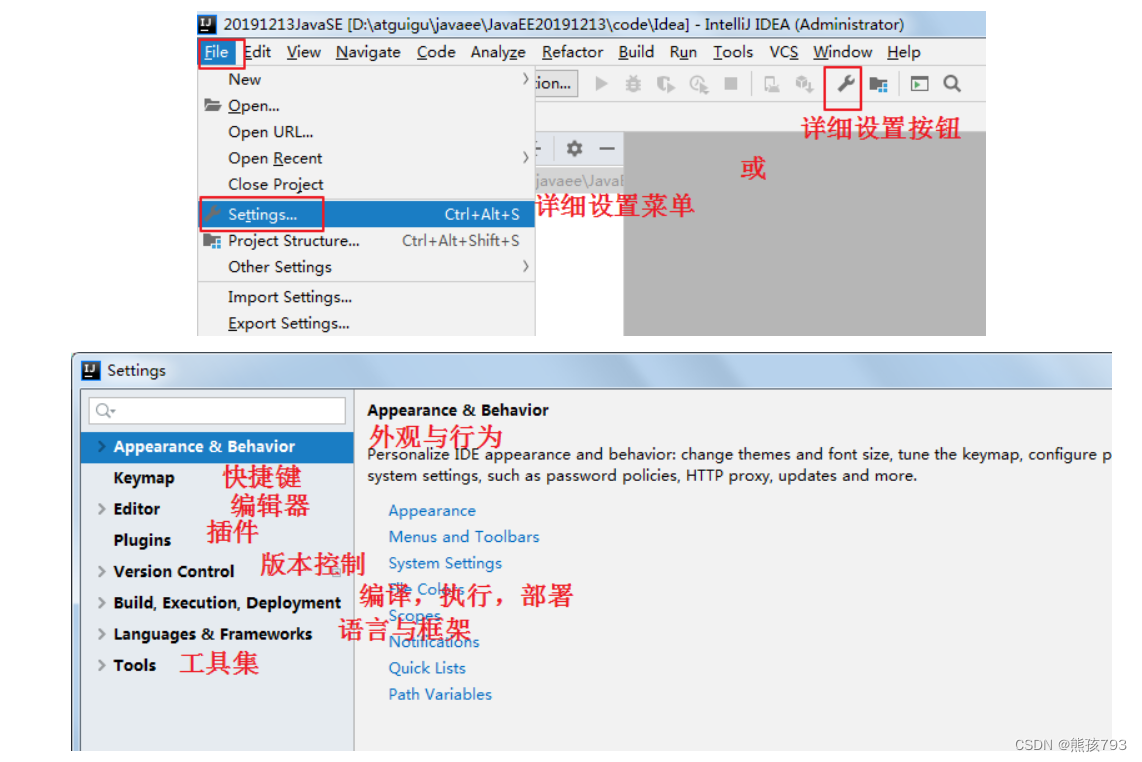Select Plugins in Settings tree
Viewport: 1142px width, 762px height.
pyautogui.click(x=142, y=540)
